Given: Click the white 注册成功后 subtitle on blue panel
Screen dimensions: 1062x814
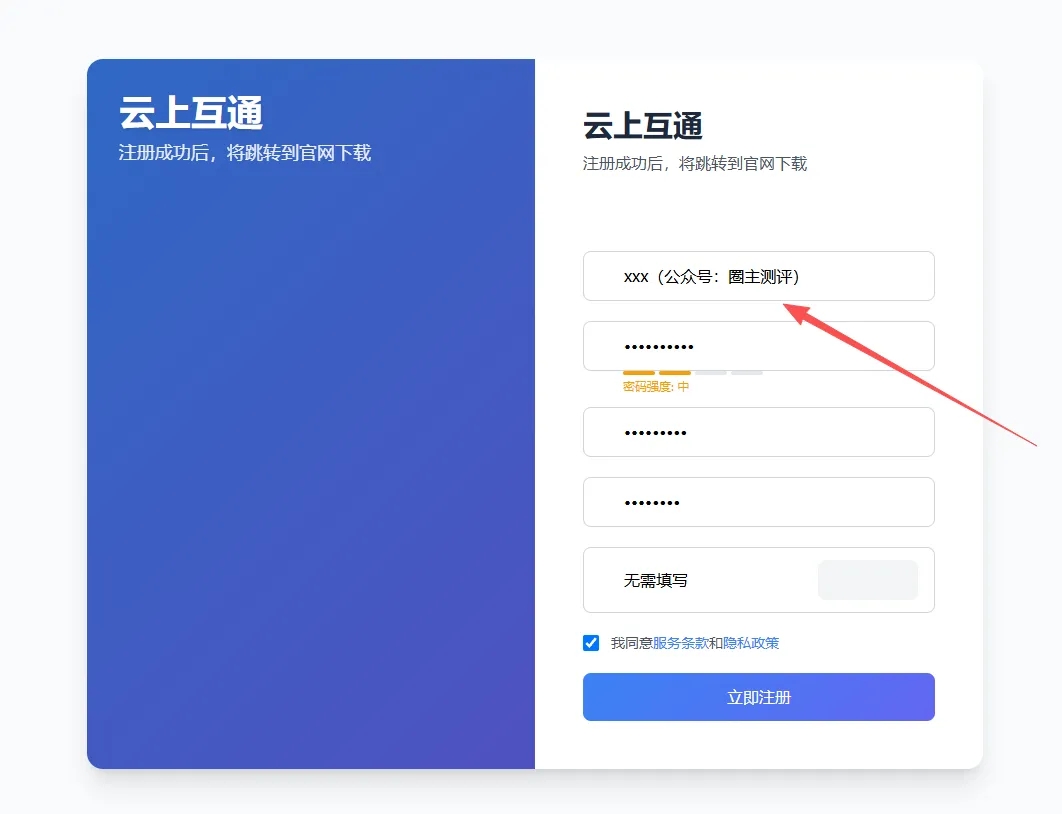Looking at the screenshot, I should pyautogui.click(x=245, y=153).
